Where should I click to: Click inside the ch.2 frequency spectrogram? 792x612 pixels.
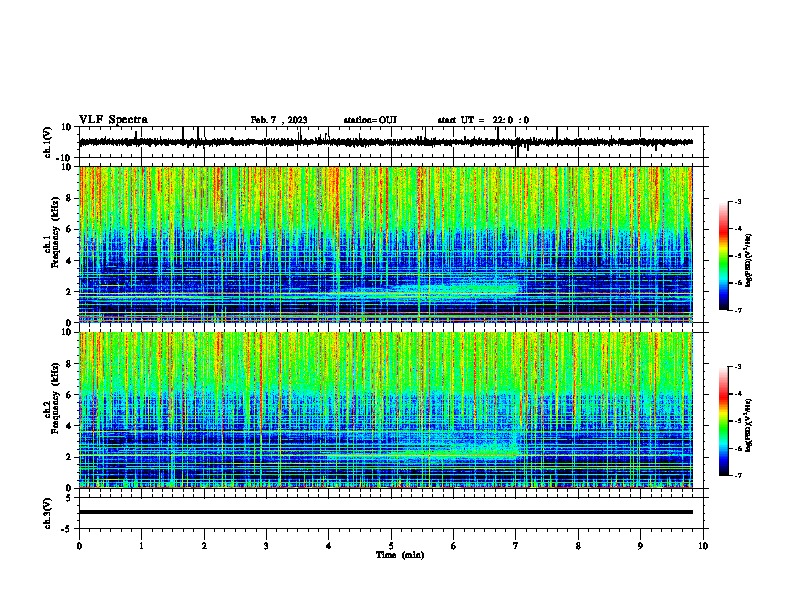(x=385, y=410)
